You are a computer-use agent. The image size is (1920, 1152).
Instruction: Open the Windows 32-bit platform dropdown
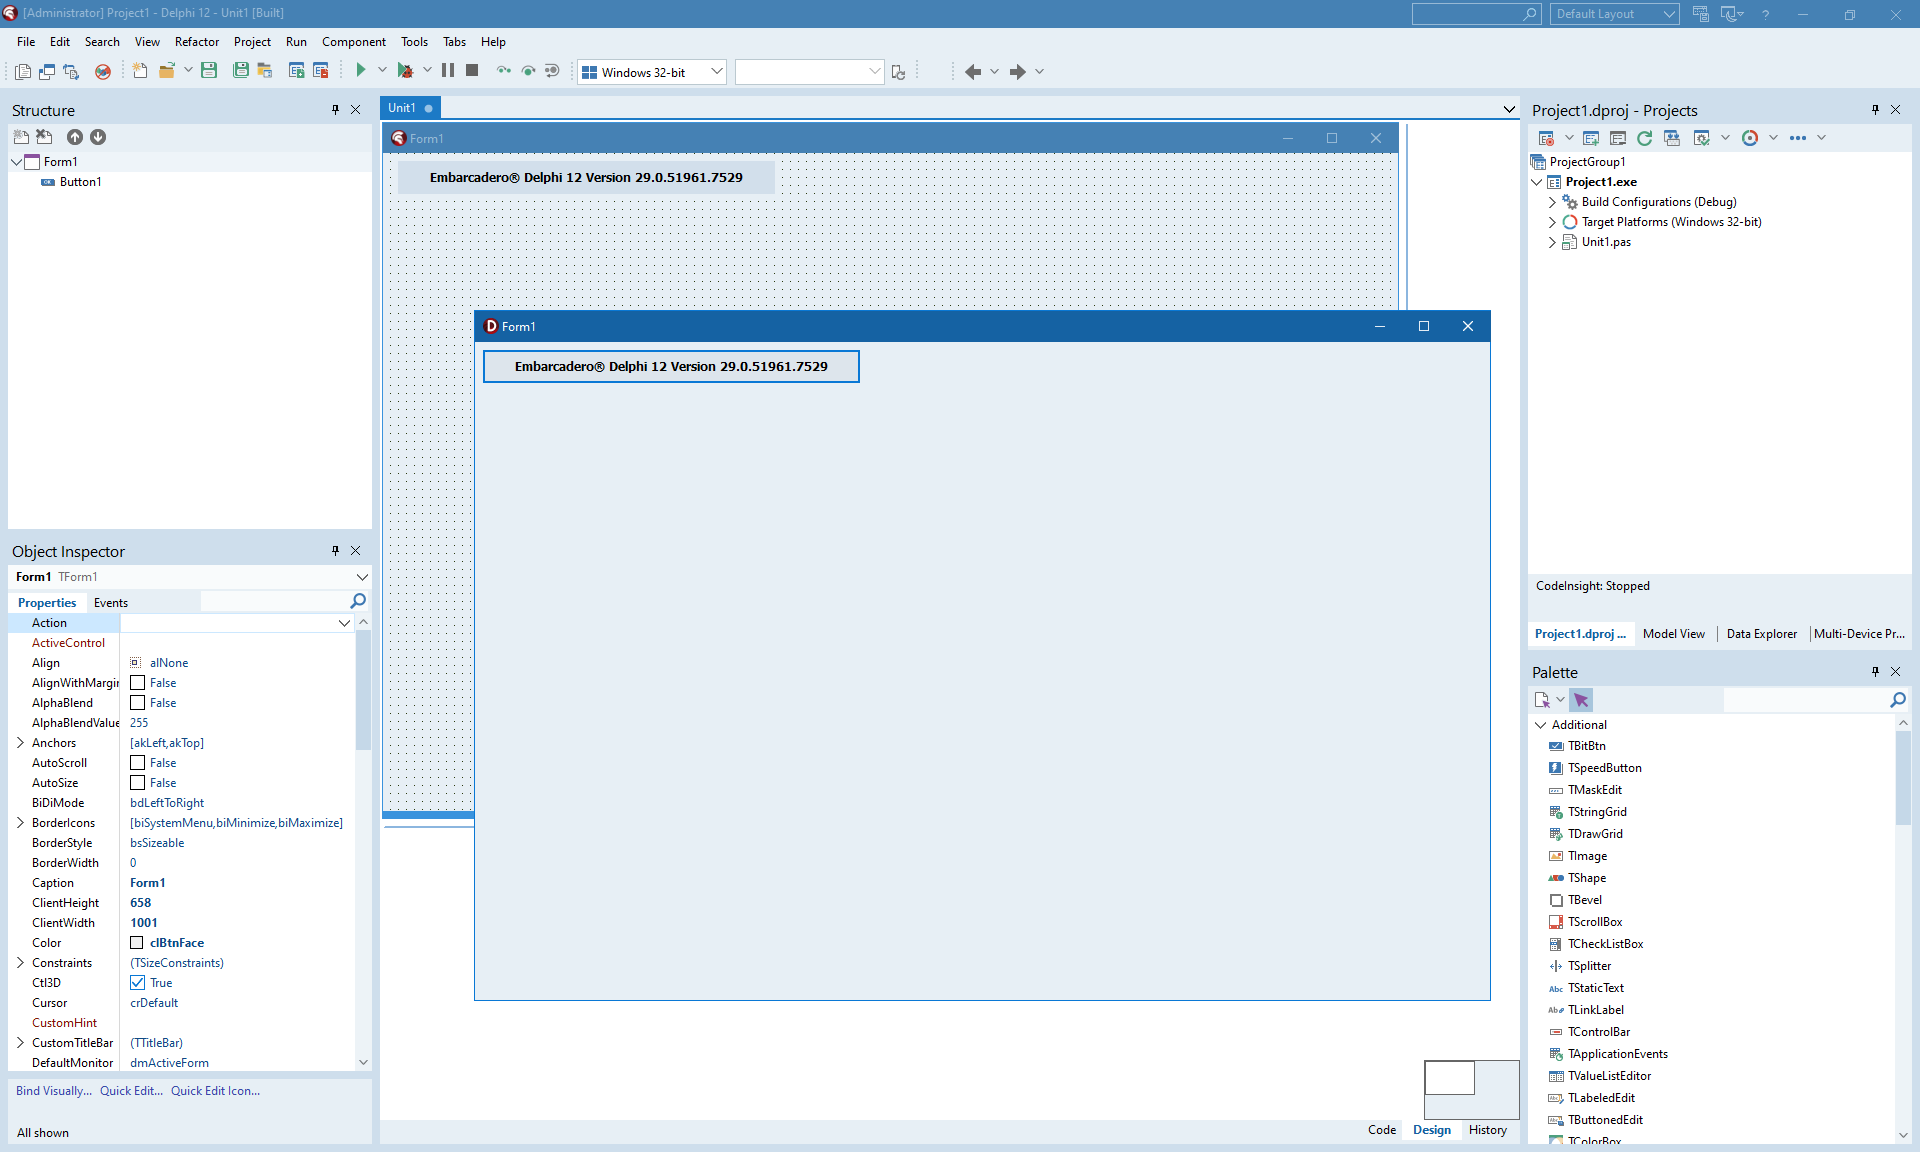[x=716, y=71]
